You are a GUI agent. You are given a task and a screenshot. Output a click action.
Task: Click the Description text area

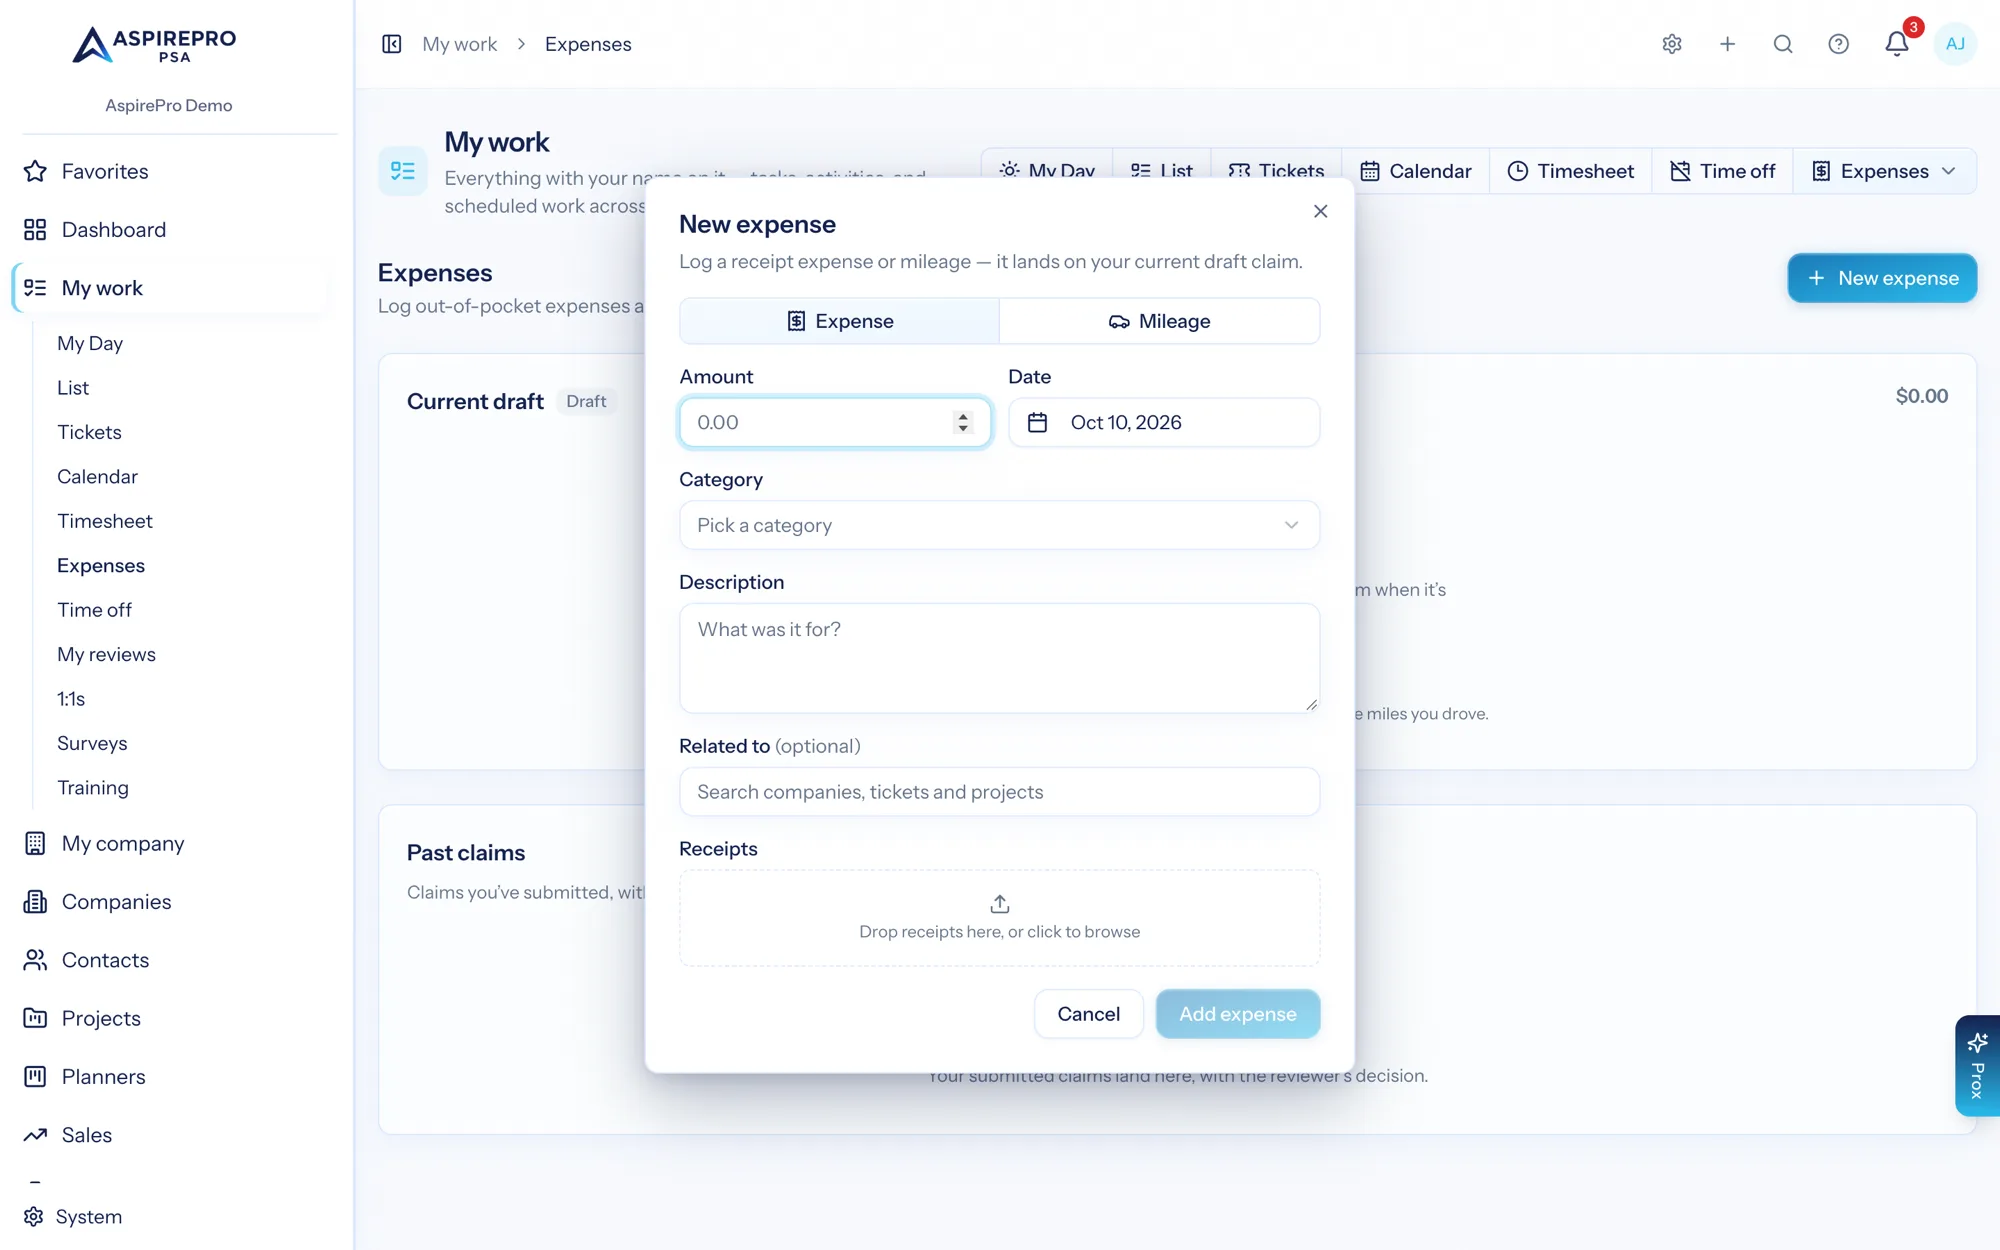999,658
